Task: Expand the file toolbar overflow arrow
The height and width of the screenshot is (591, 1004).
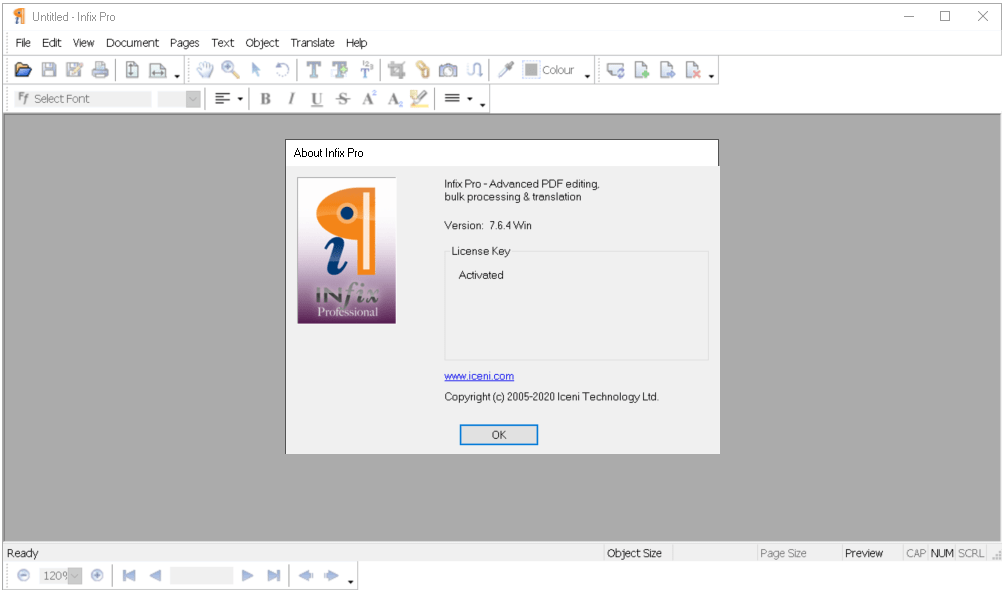Action: [x=177, y=76]
